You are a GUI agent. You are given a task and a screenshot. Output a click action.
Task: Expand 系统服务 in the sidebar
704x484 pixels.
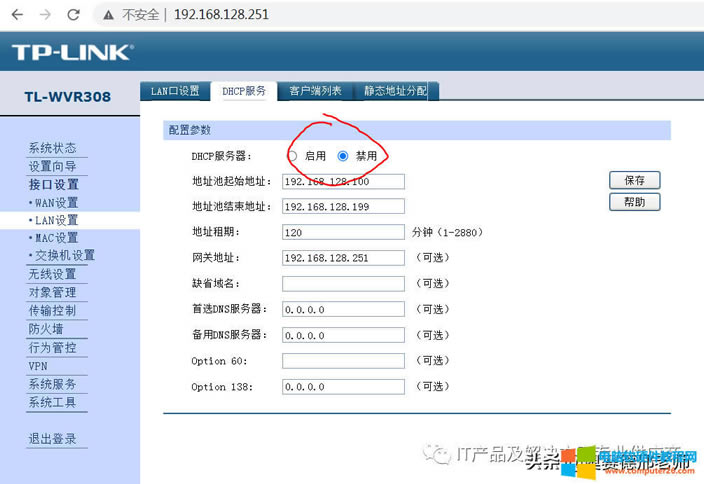53,384
